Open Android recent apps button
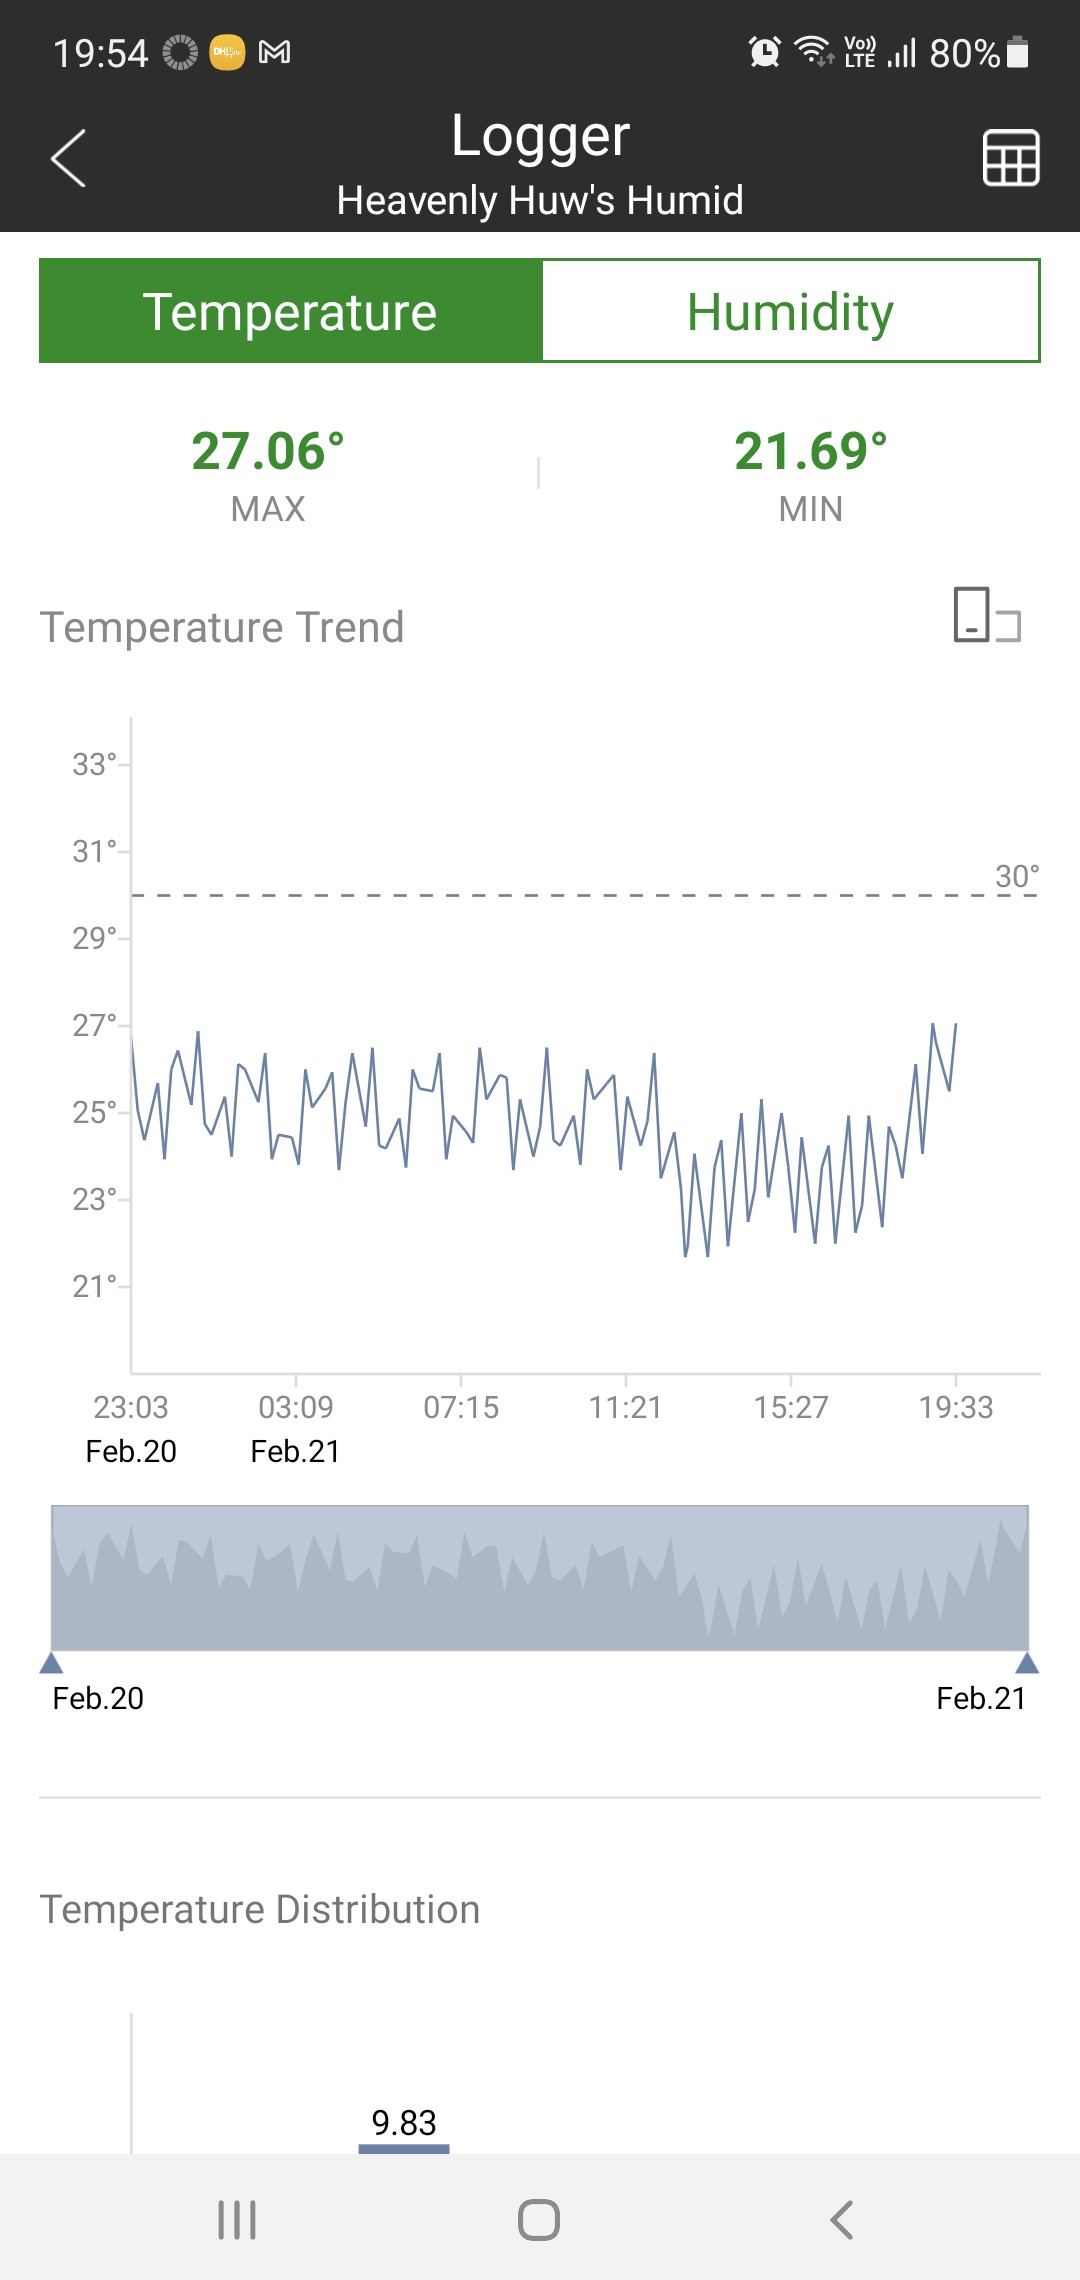1080x2280 pixels. point(237,2220)
